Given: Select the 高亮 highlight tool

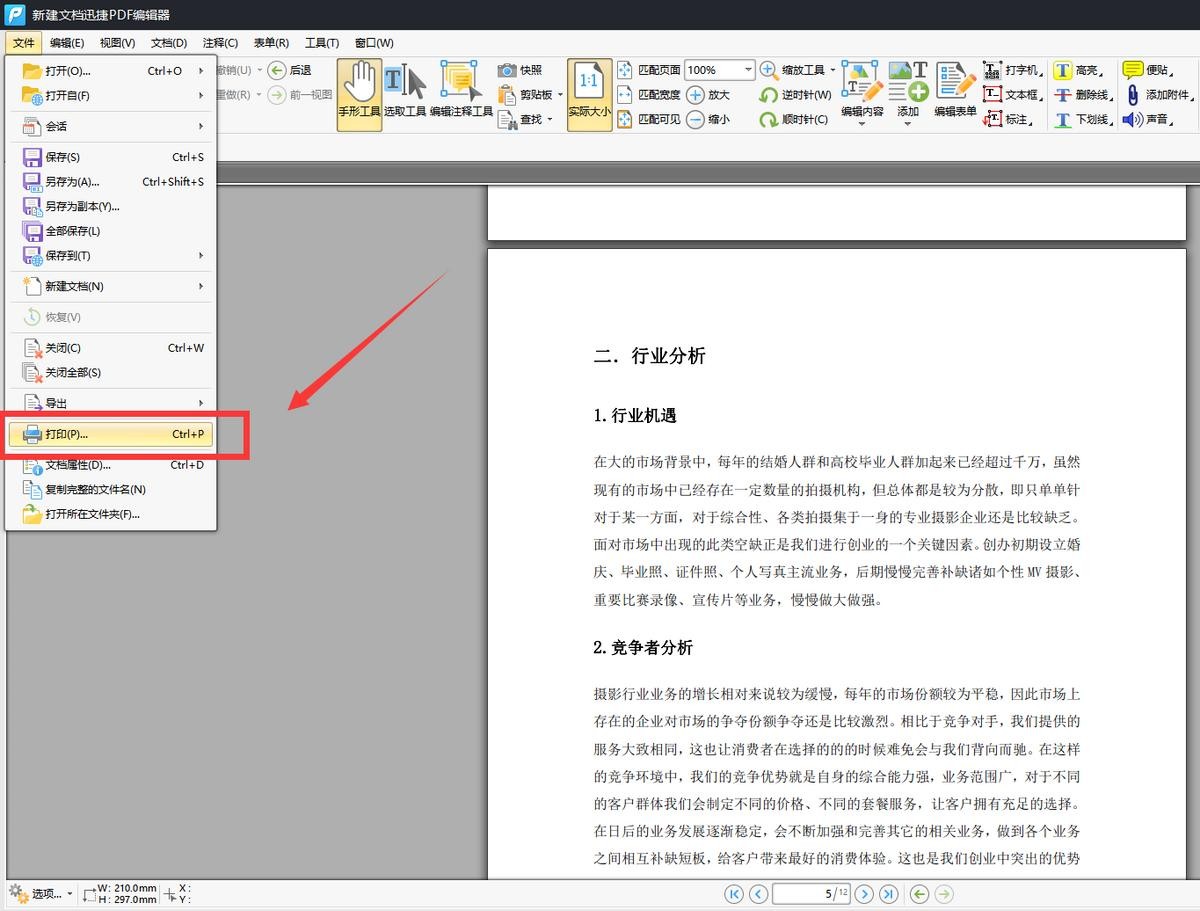Looking at the screenshot, I should click(1063, 71).
